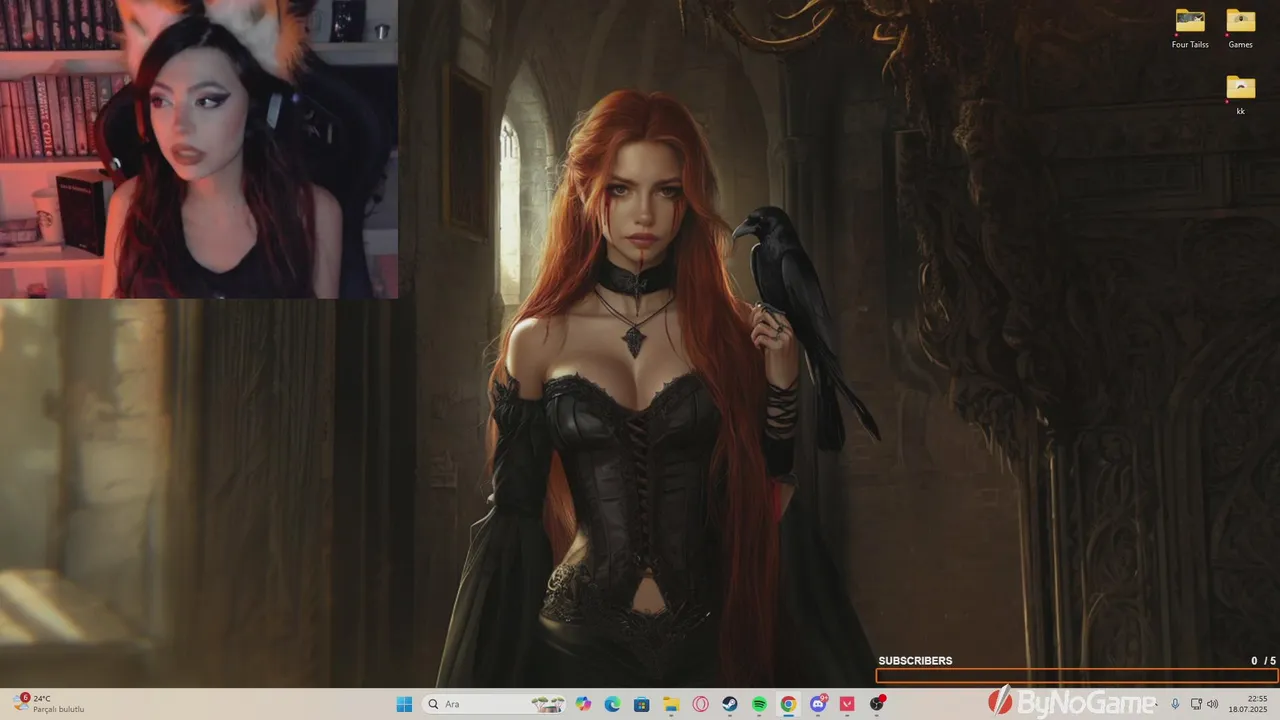Screen dimensions: 1280x720
Task: Select the kk folder on desktop
Action: tap(1240, 96)
